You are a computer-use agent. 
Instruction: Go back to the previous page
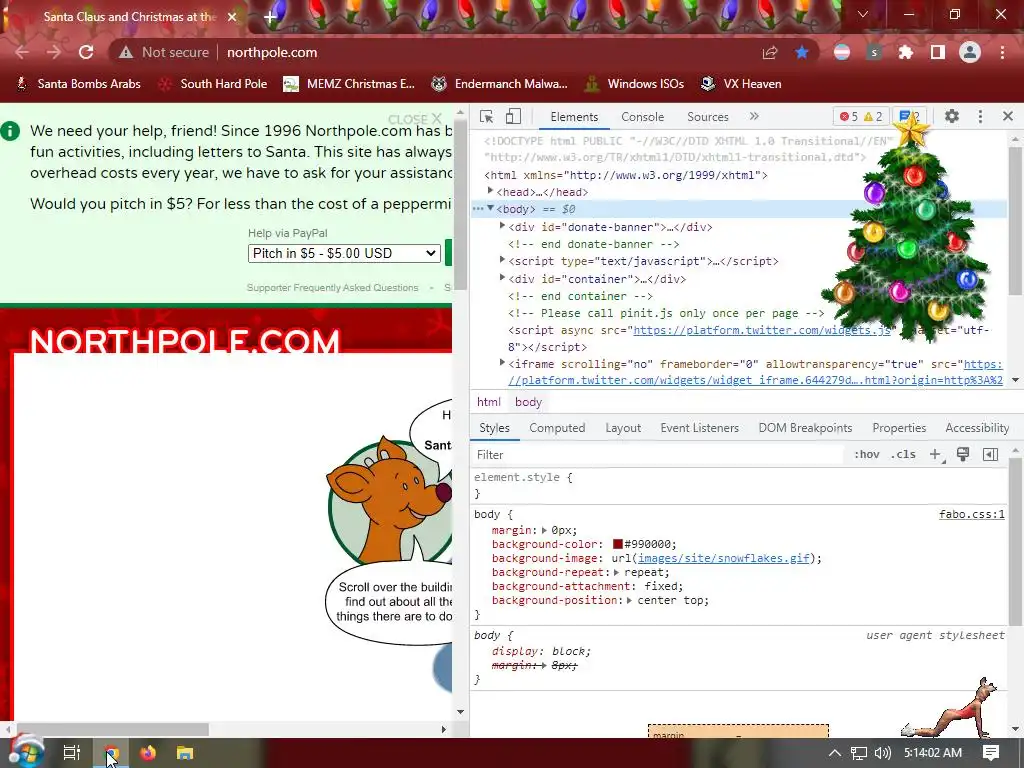coord(22,52)
